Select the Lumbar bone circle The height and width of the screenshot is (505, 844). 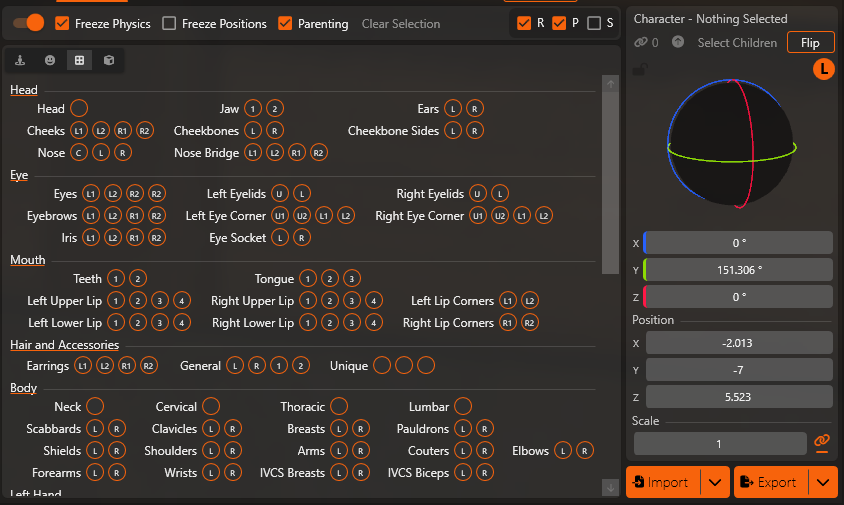tap(463, 406)
